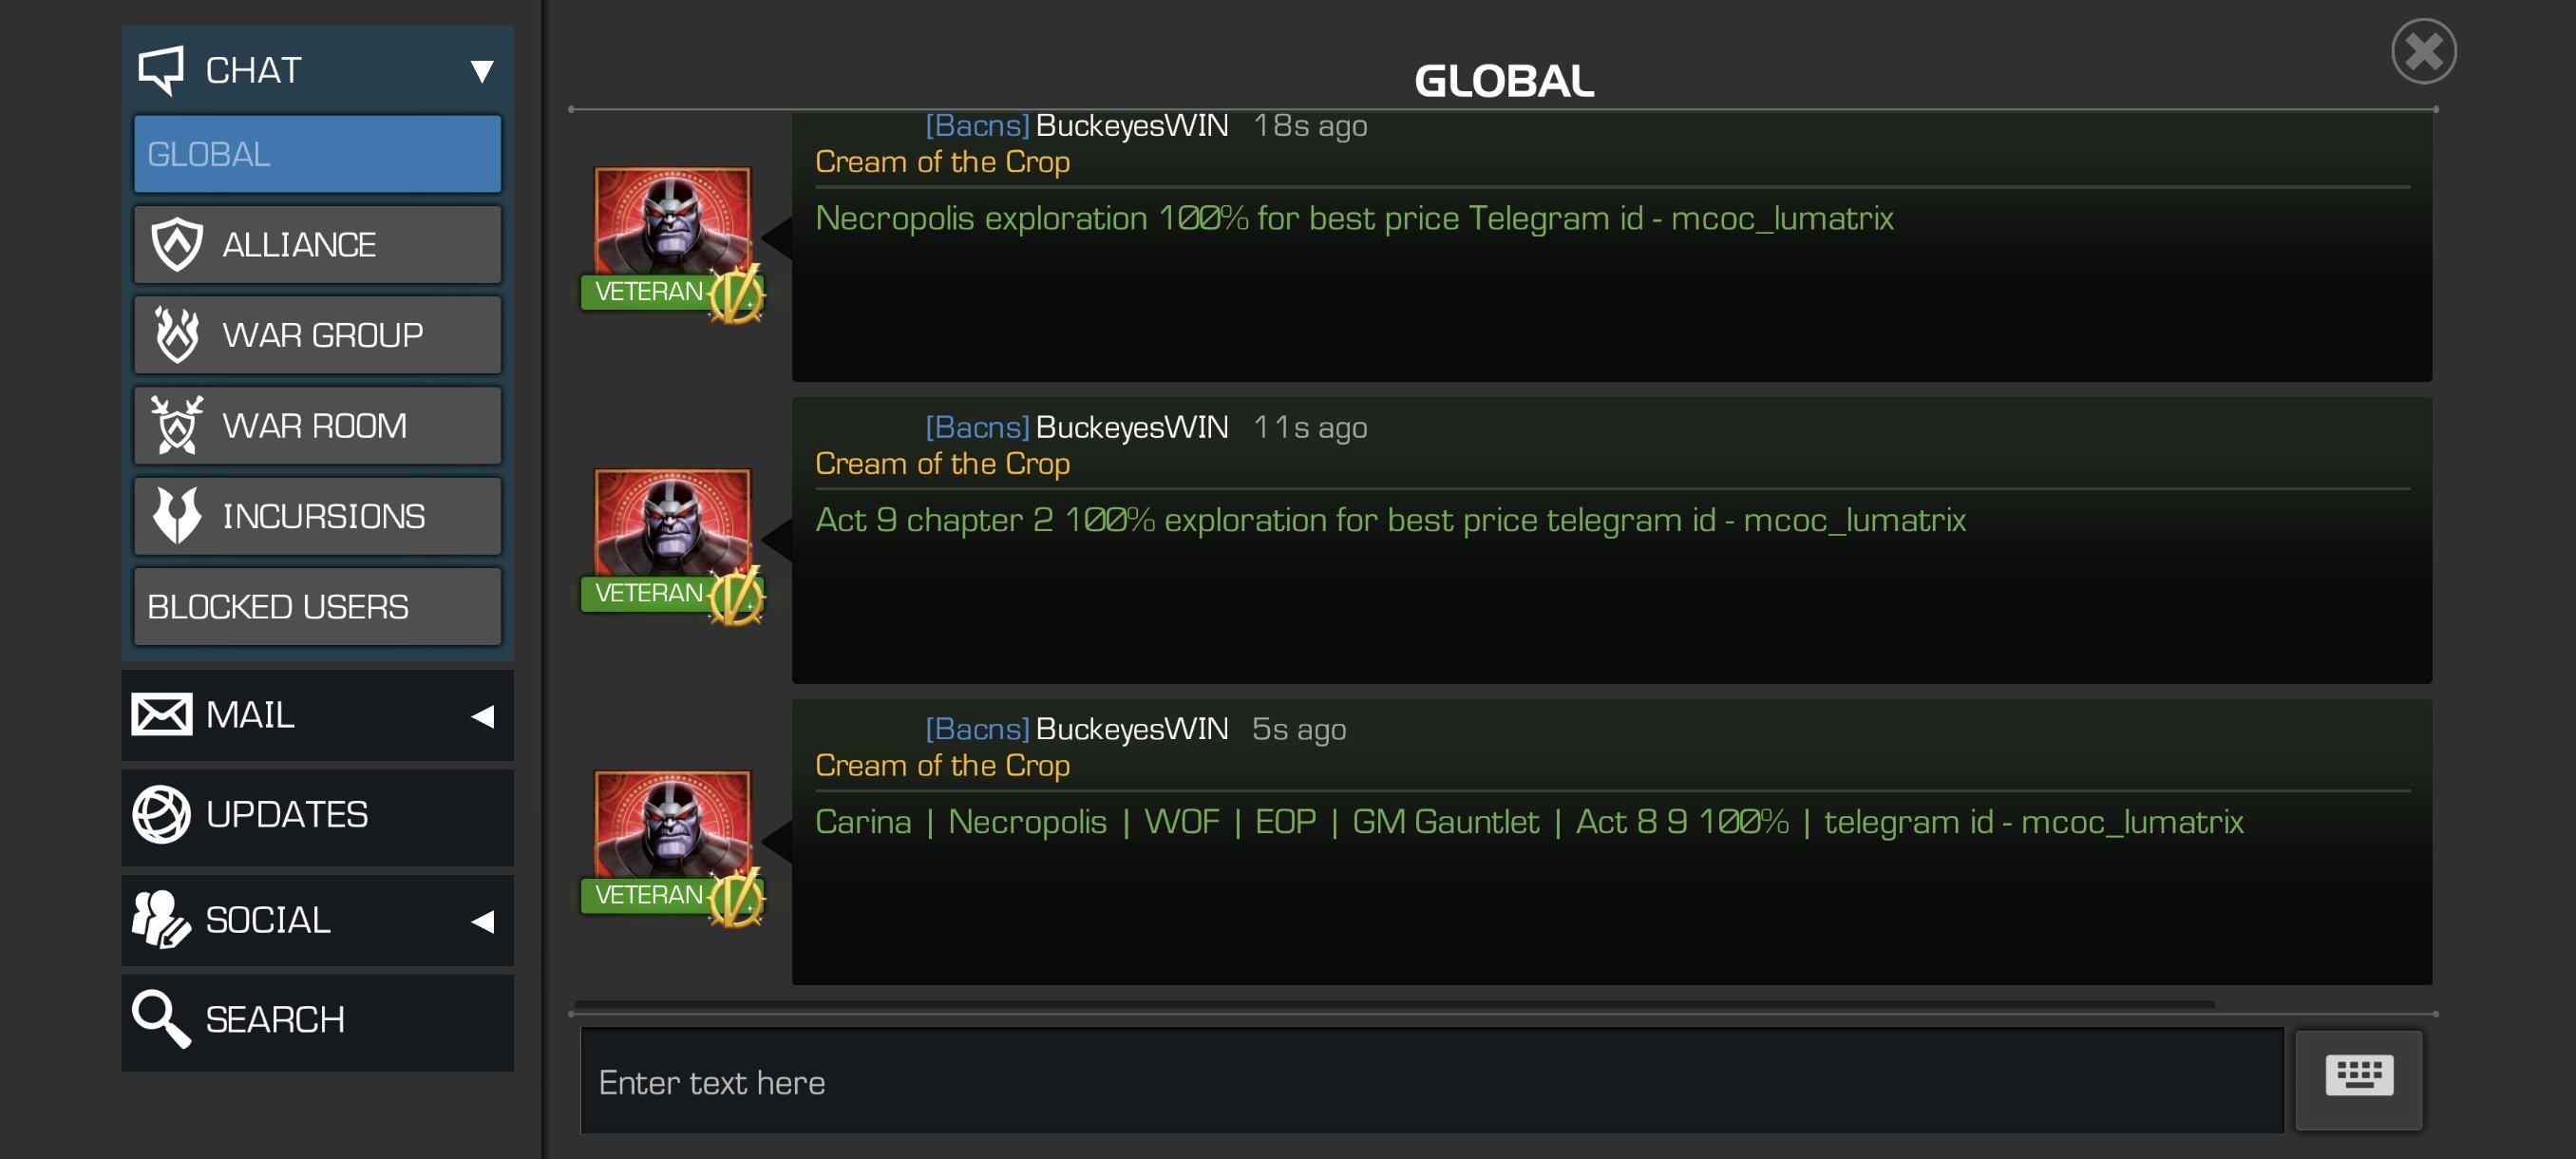Select the War Group flame icon
Screen dimensions: 2576x1159
[x=177, y=335]
